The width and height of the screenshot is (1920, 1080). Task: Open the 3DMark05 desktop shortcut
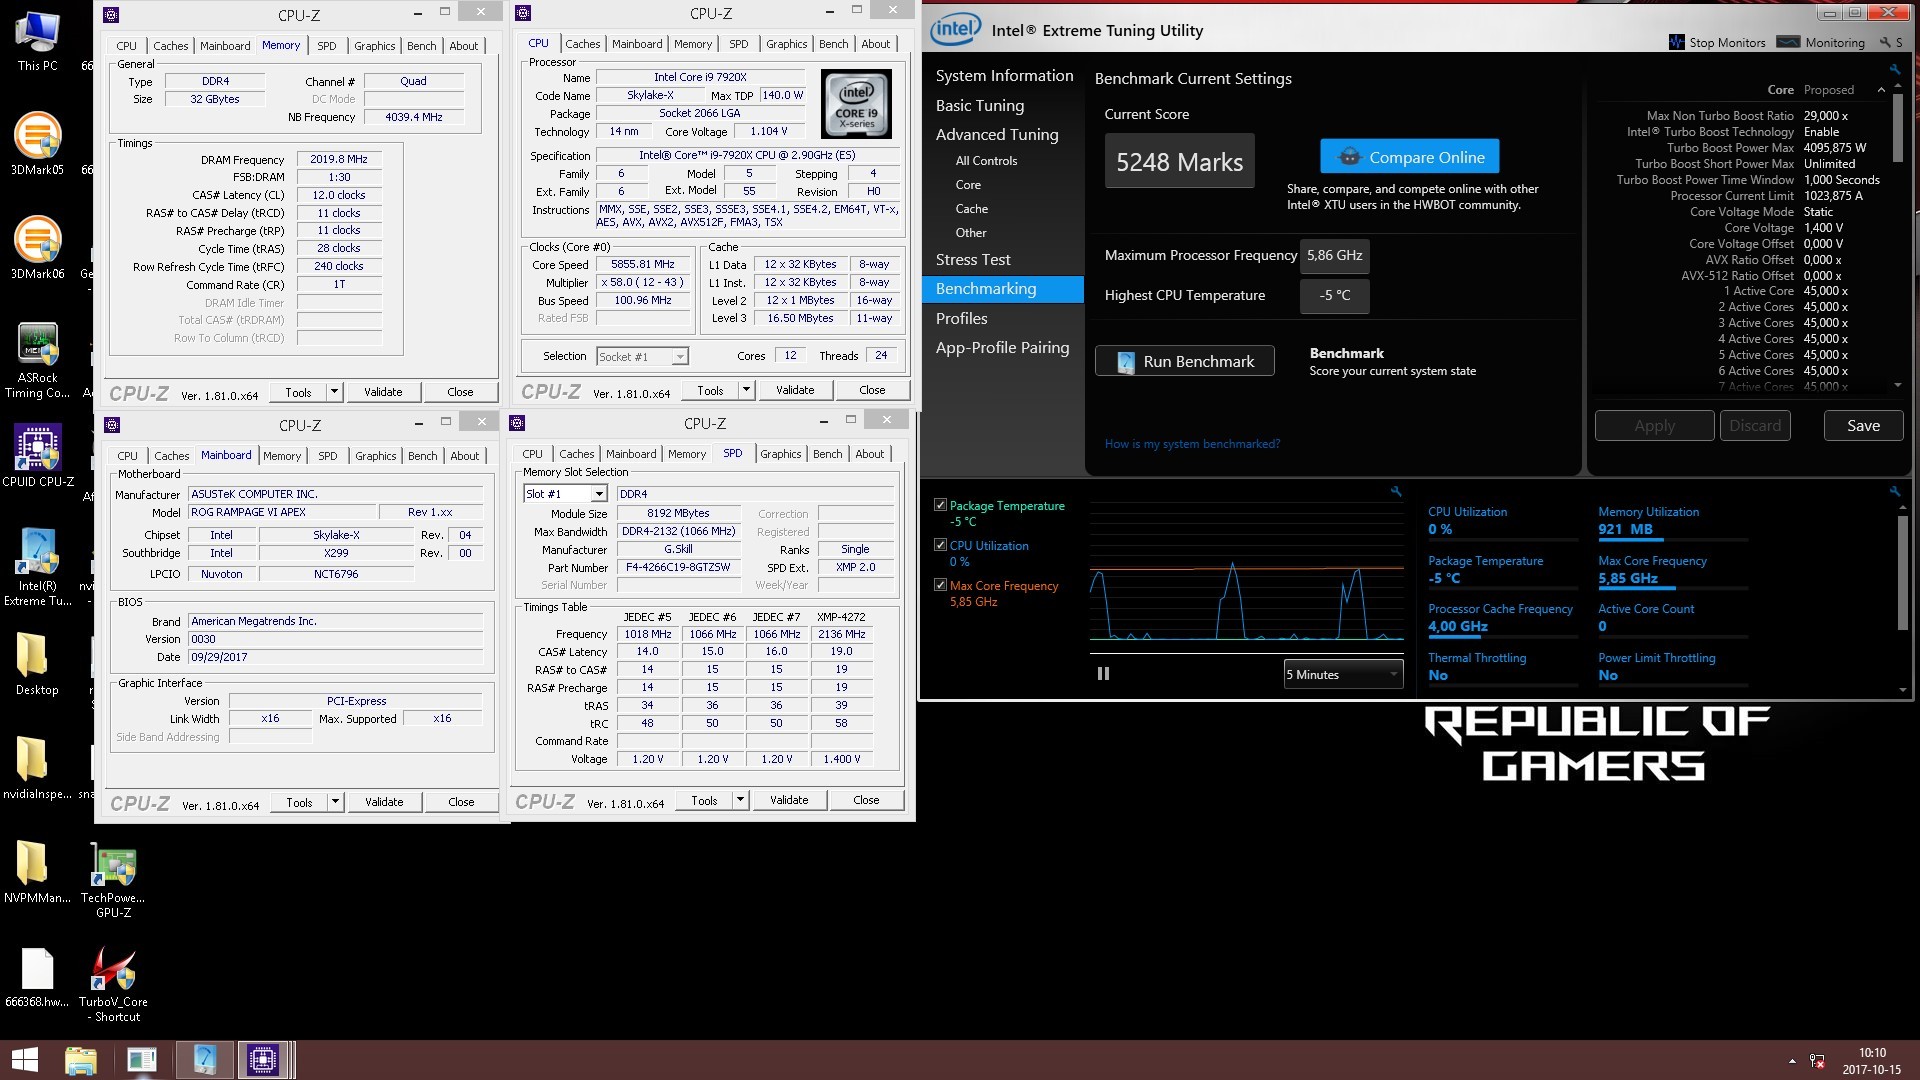[x=37, y=143]
